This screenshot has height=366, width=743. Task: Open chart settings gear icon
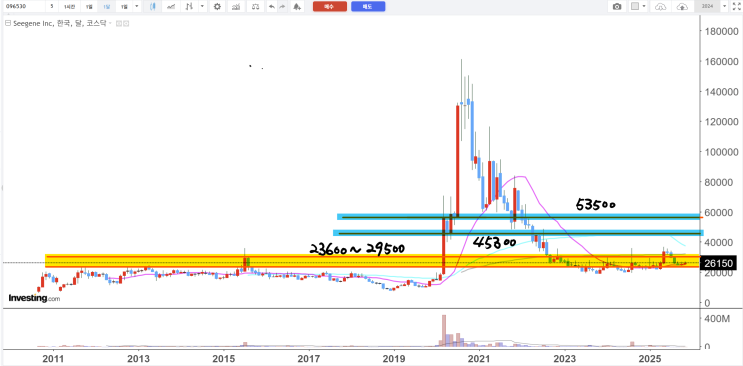(x=217, y=7)
